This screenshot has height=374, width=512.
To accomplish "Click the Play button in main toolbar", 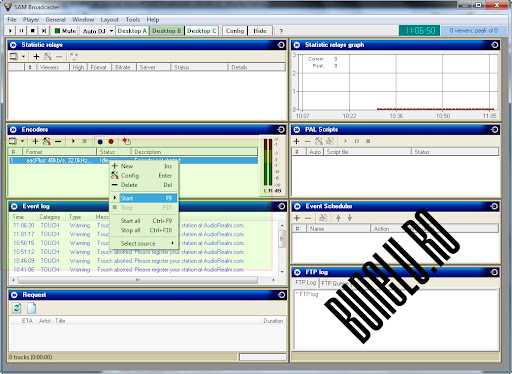I will click(x=10, y=31).
